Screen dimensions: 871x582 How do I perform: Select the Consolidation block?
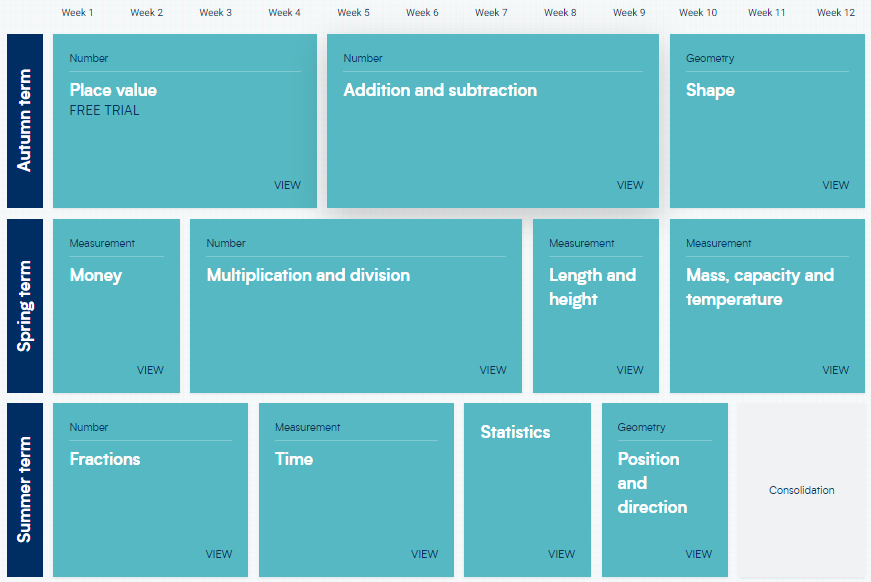801,490
